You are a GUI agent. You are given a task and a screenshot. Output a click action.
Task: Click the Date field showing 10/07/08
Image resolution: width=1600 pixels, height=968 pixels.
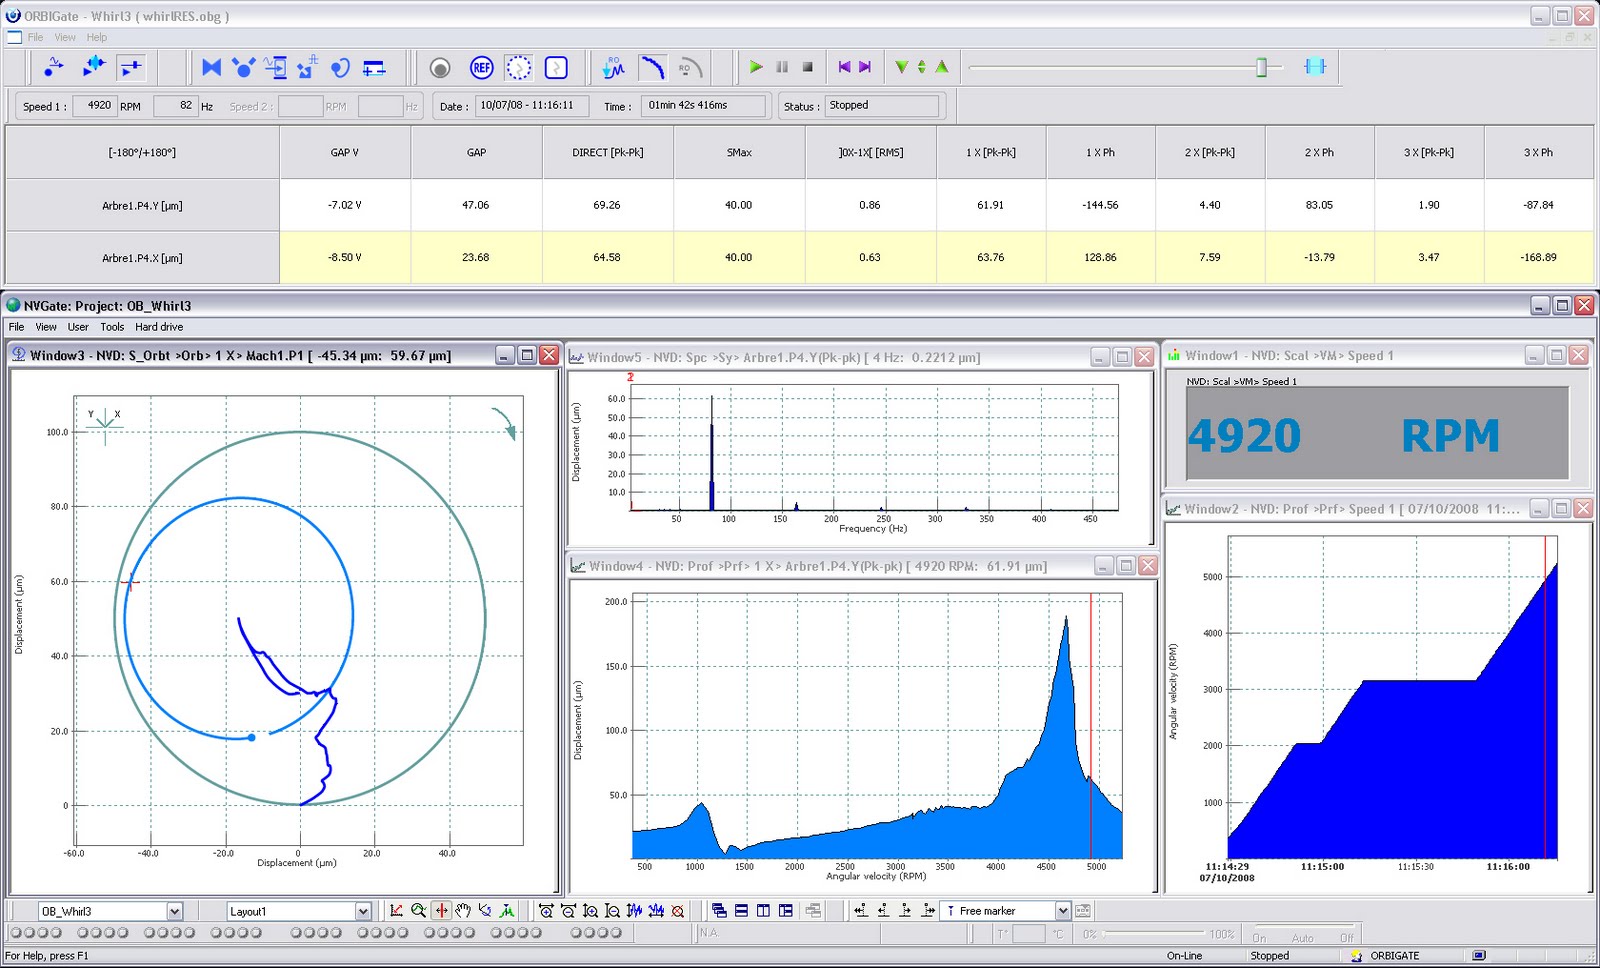(532, 106)
